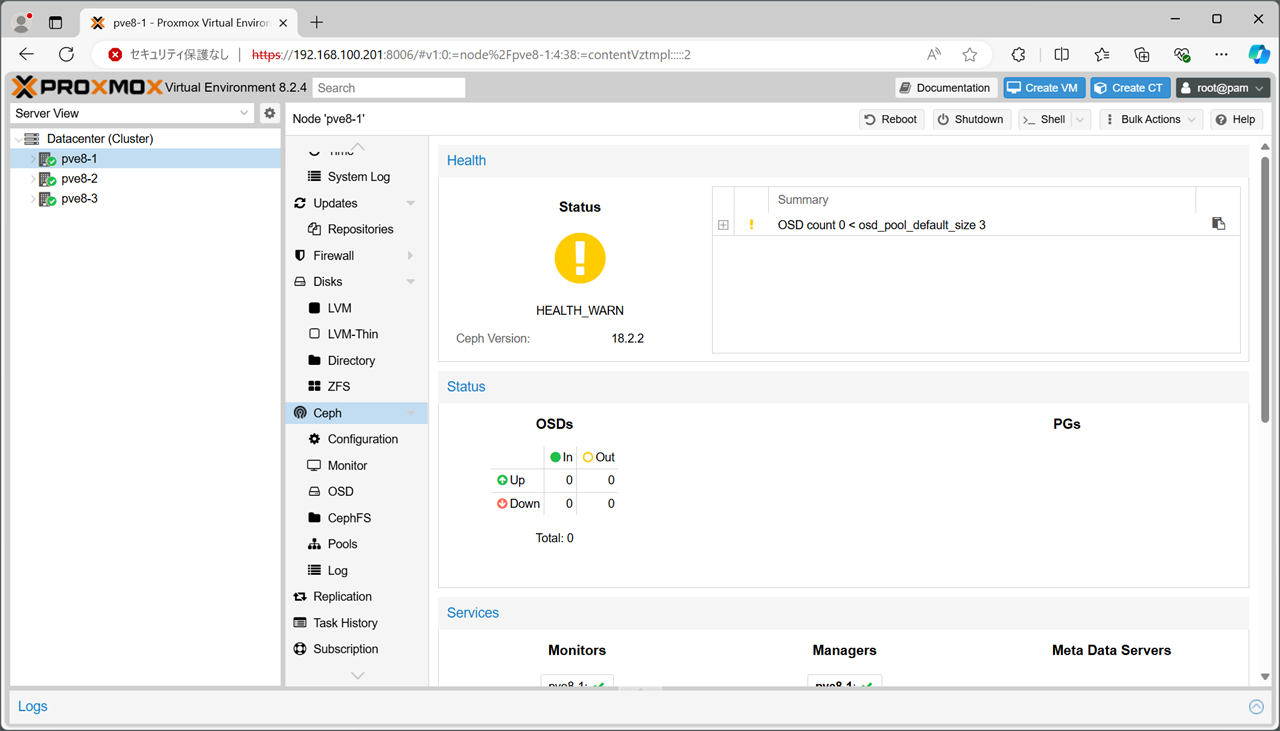The image size is (1280, 731).
Task: Open the Bulk Actions dropdown
Action: click(1150, 119)
